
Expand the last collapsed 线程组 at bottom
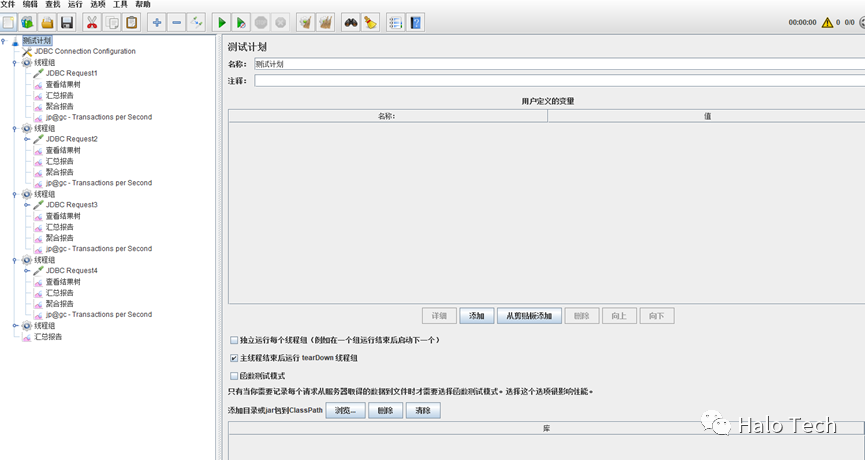[15, 325]
